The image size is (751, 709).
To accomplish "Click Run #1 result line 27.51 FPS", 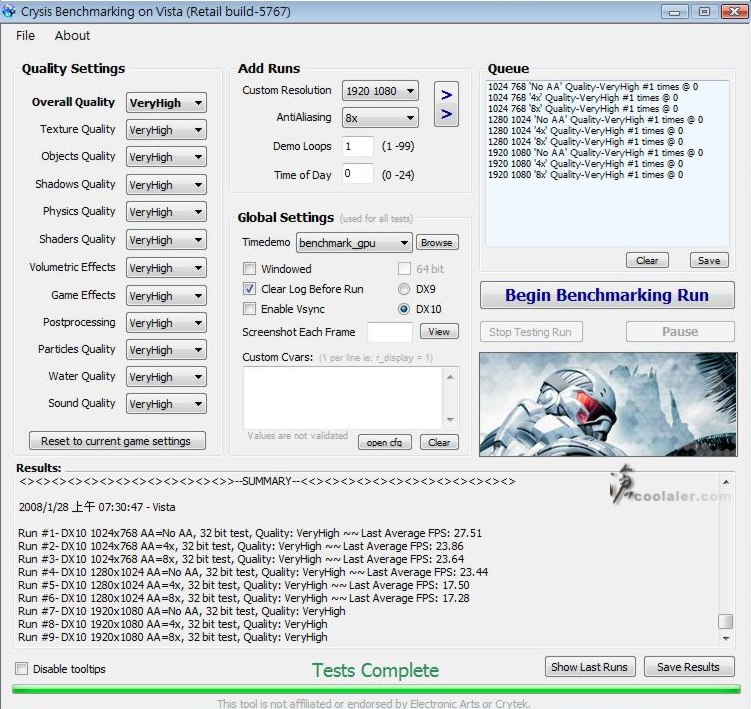I will [x=250, y=533].
